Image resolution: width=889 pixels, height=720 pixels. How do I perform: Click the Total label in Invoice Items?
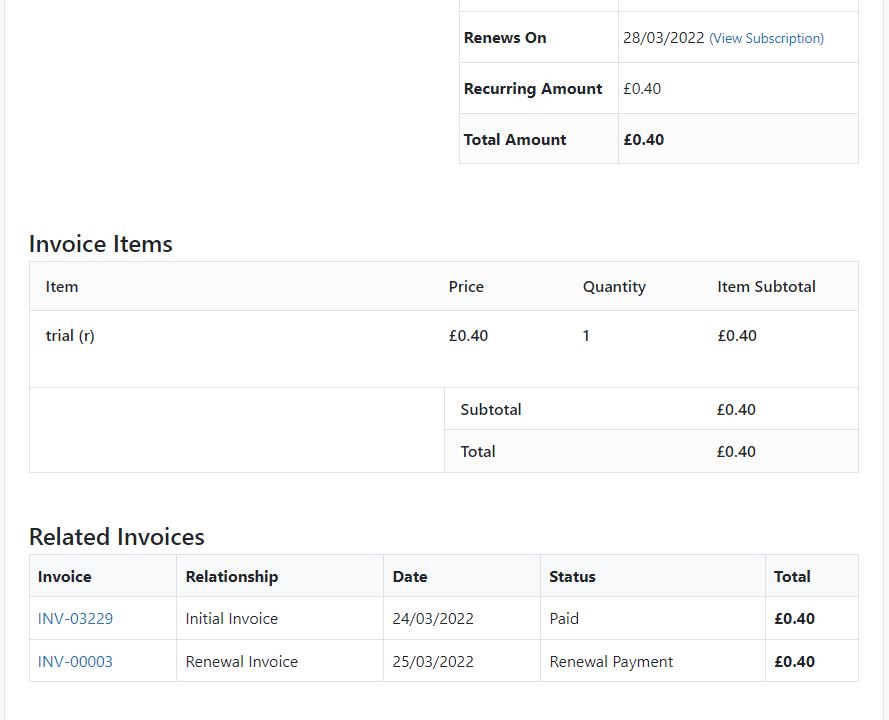pyautogui.click(x=478, y=451)
